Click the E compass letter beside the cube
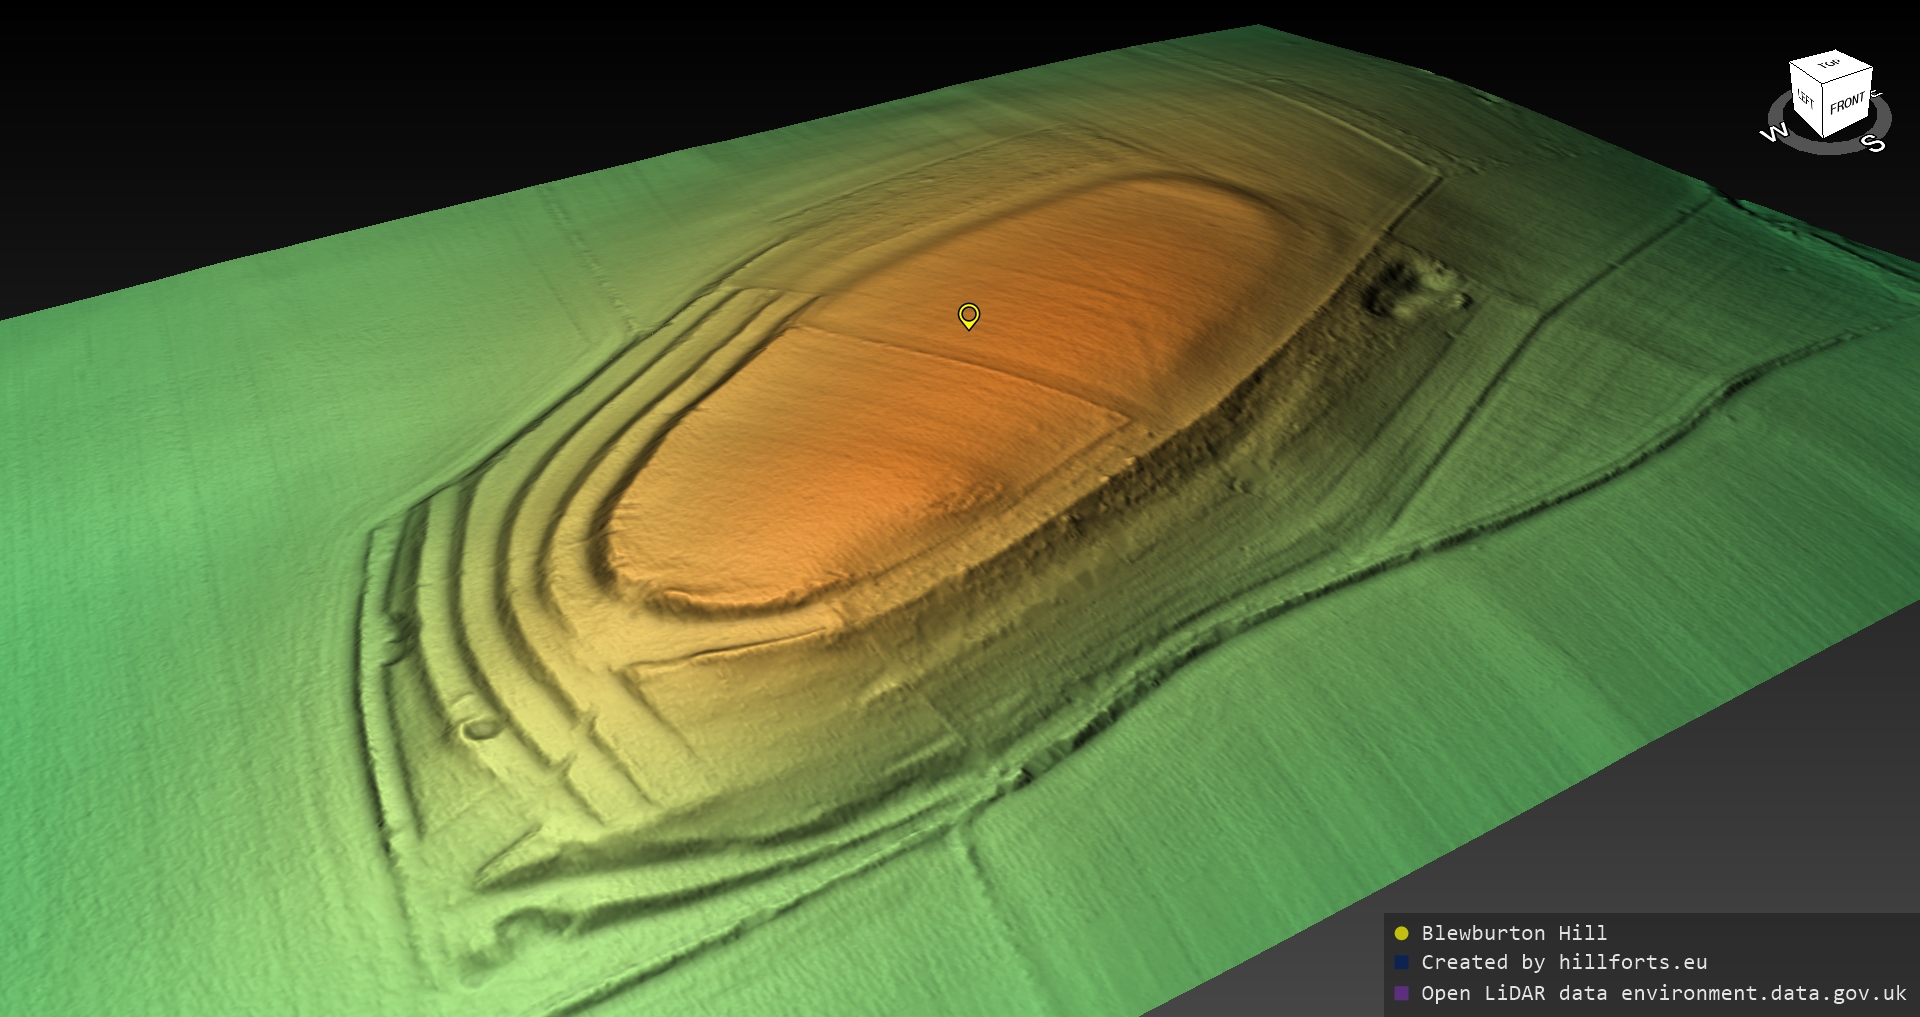This screenshot has width=1920, height=1017. click(1876, 95)
